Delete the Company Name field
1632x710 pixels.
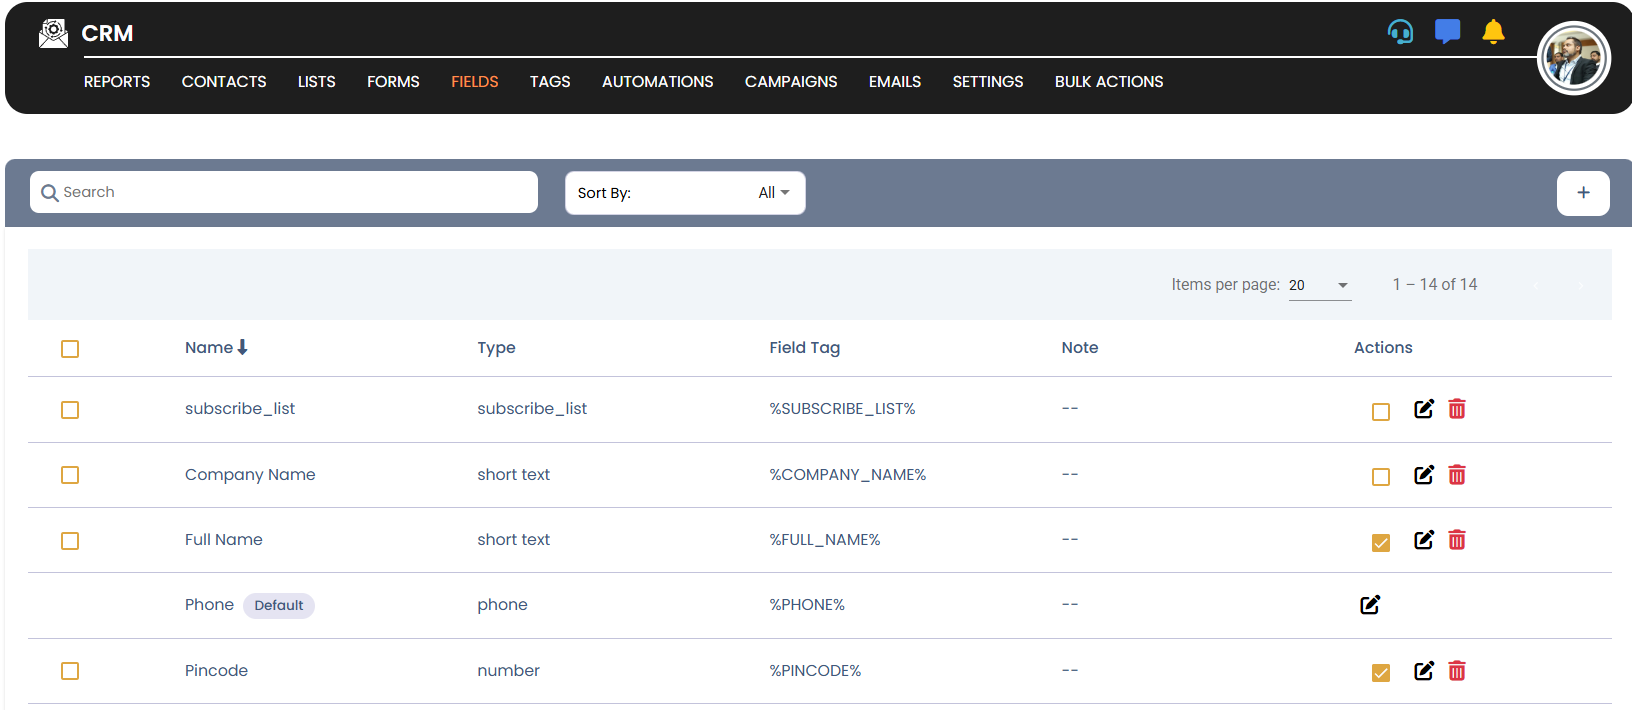coord(1457,475)
